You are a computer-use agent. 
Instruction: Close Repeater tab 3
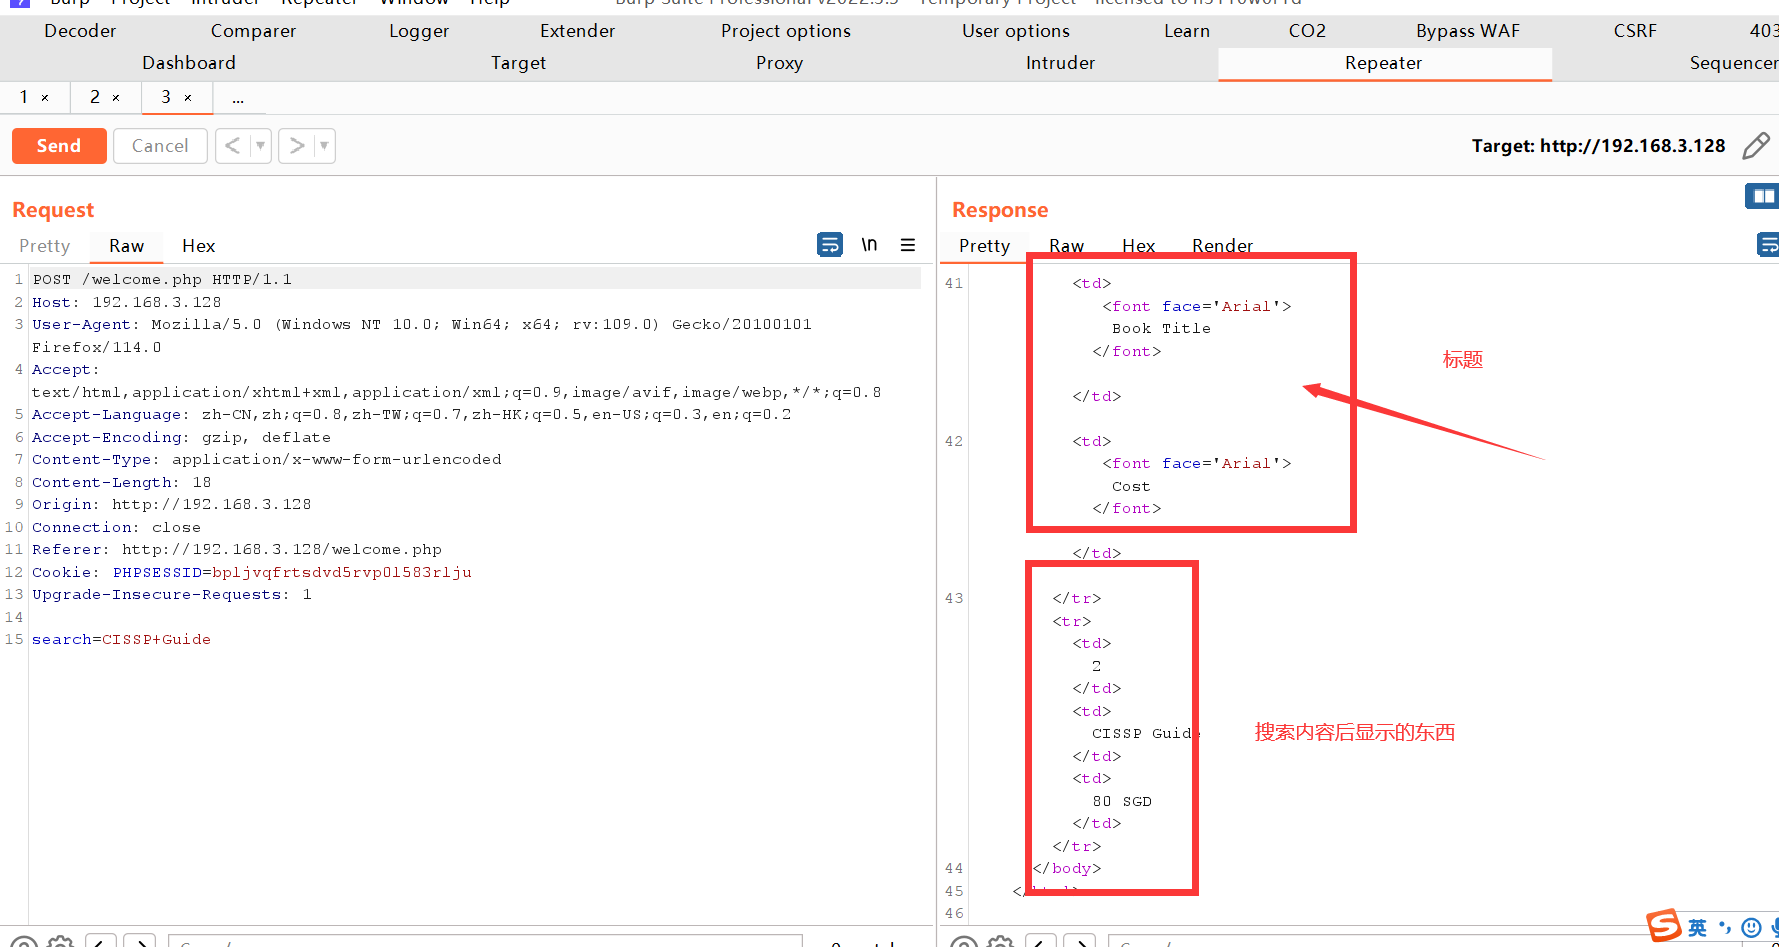188,98
